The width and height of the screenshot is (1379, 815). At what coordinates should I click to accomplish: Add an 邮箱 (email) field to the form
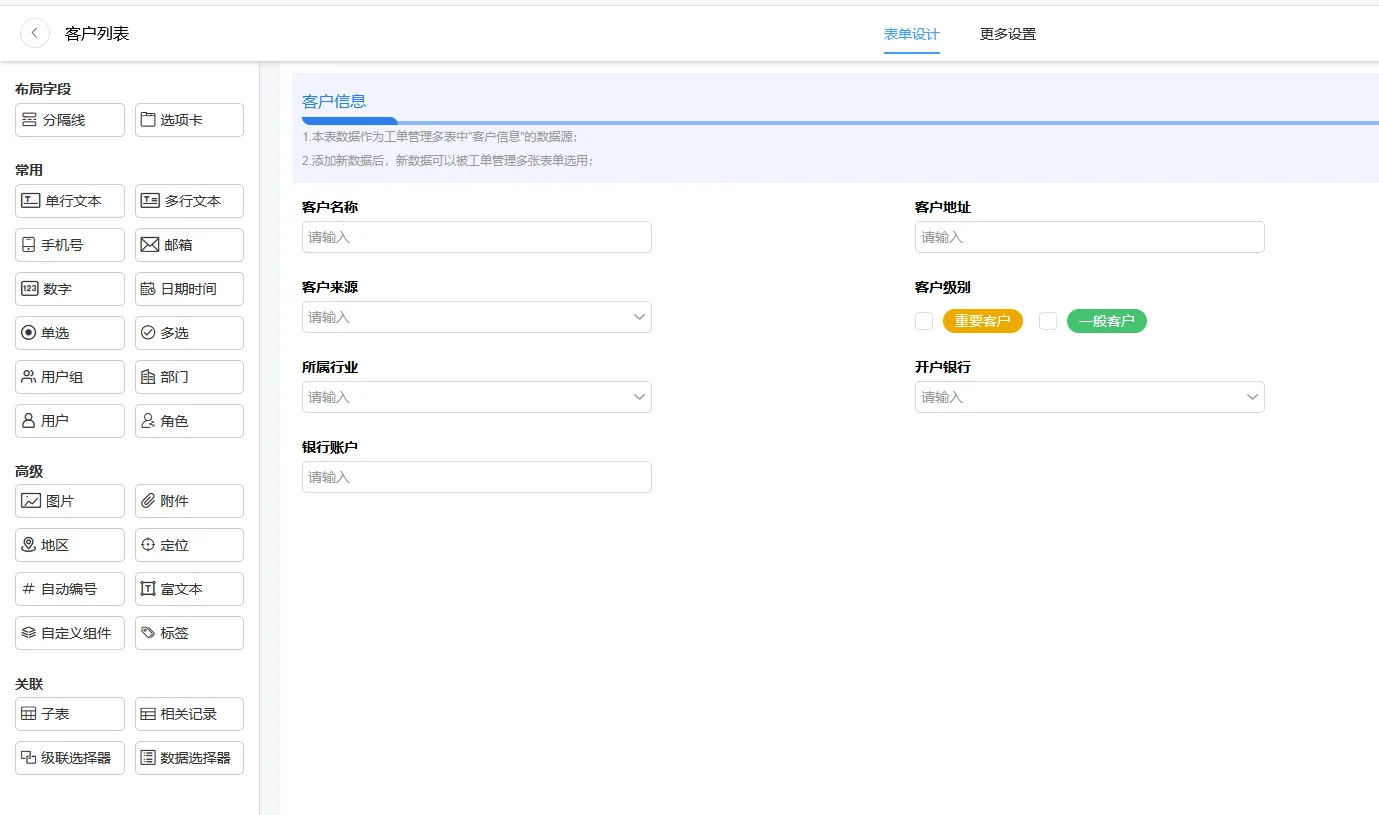click(x=188, y=244)
